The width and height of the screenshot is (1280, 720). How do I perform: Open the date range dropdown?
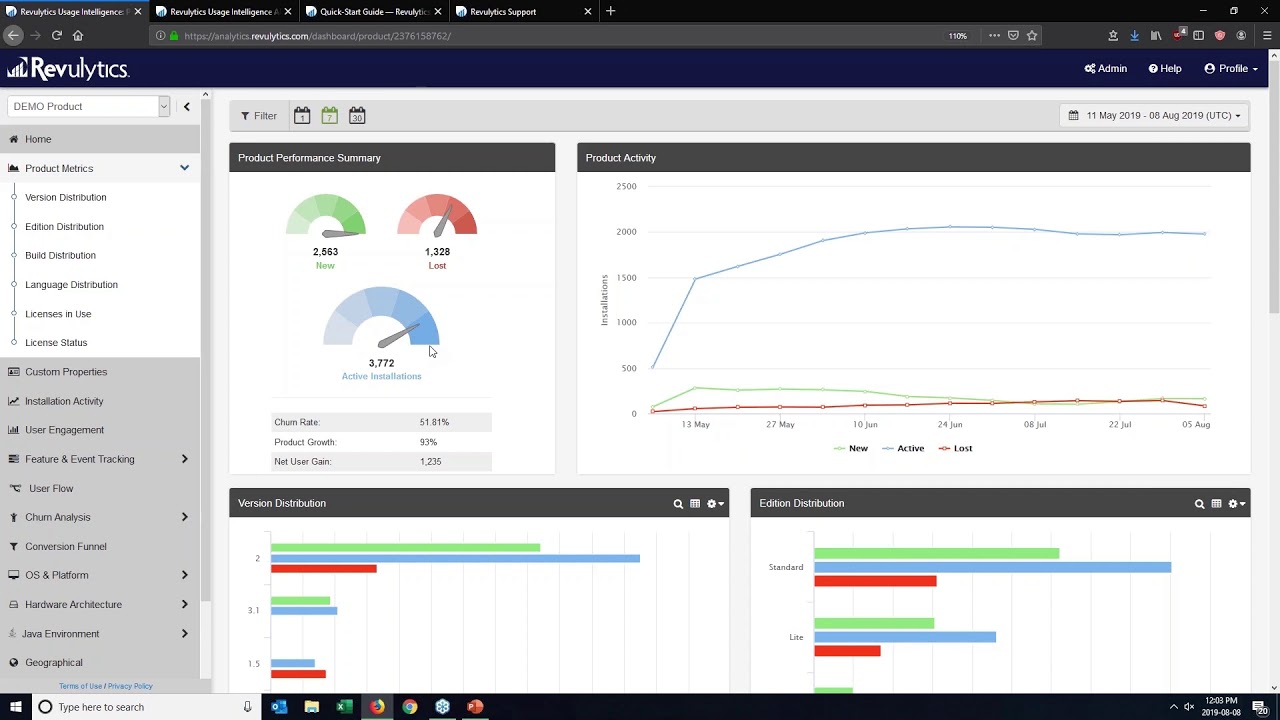click(1154, 115)
